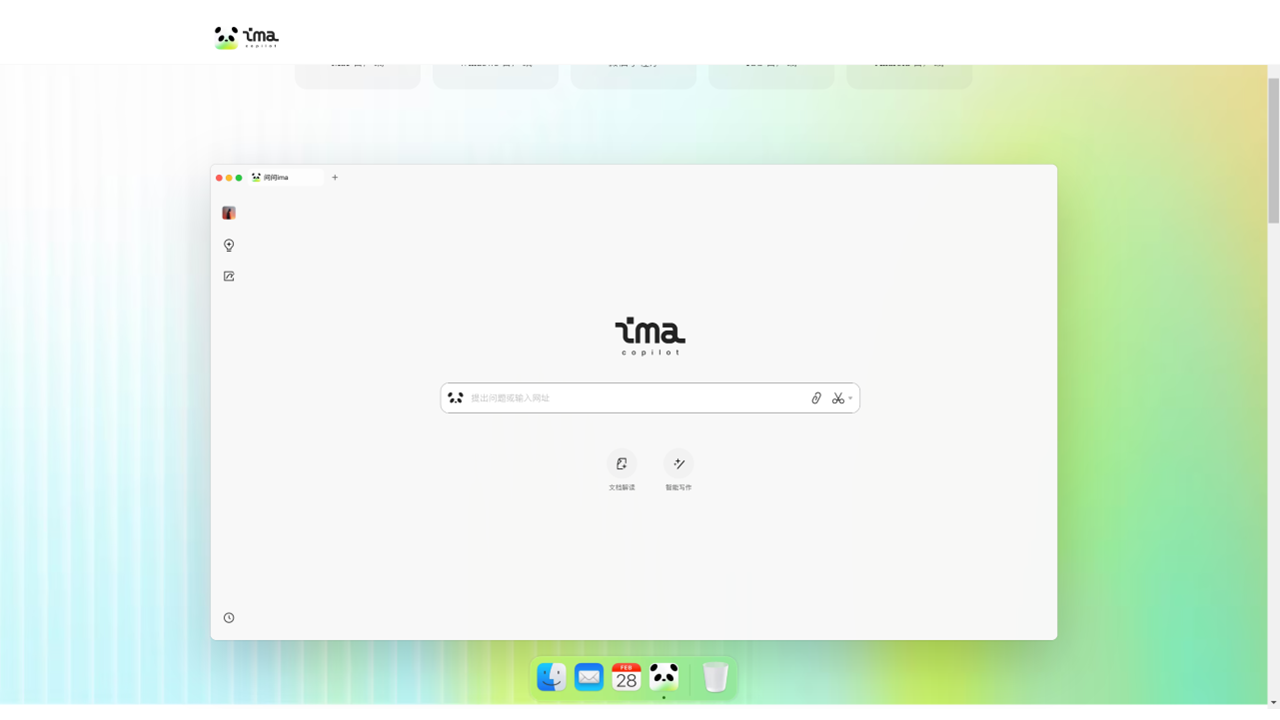Open Mail from the dock
Screen dimensions: 1280x720
click(x=589, y=677)
